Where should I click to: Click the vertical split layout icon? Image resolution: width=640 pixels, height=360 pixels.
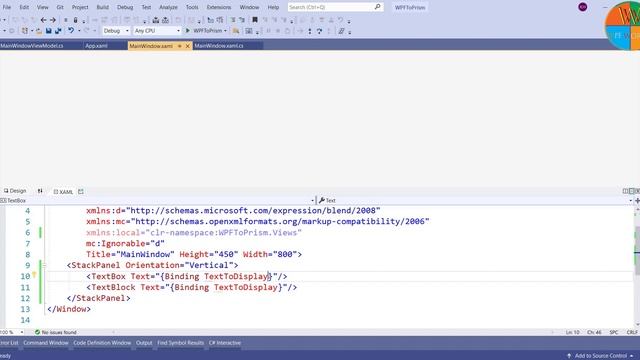(625, 191)
